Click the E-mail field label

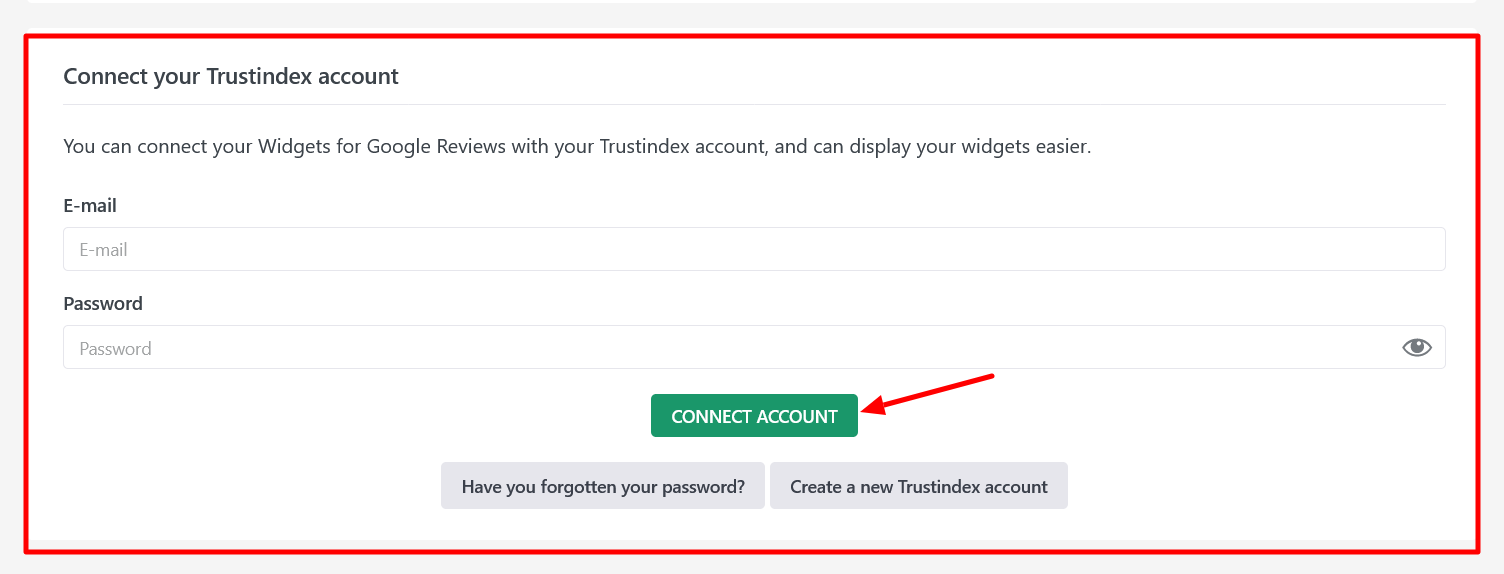[x=90, y=206]
